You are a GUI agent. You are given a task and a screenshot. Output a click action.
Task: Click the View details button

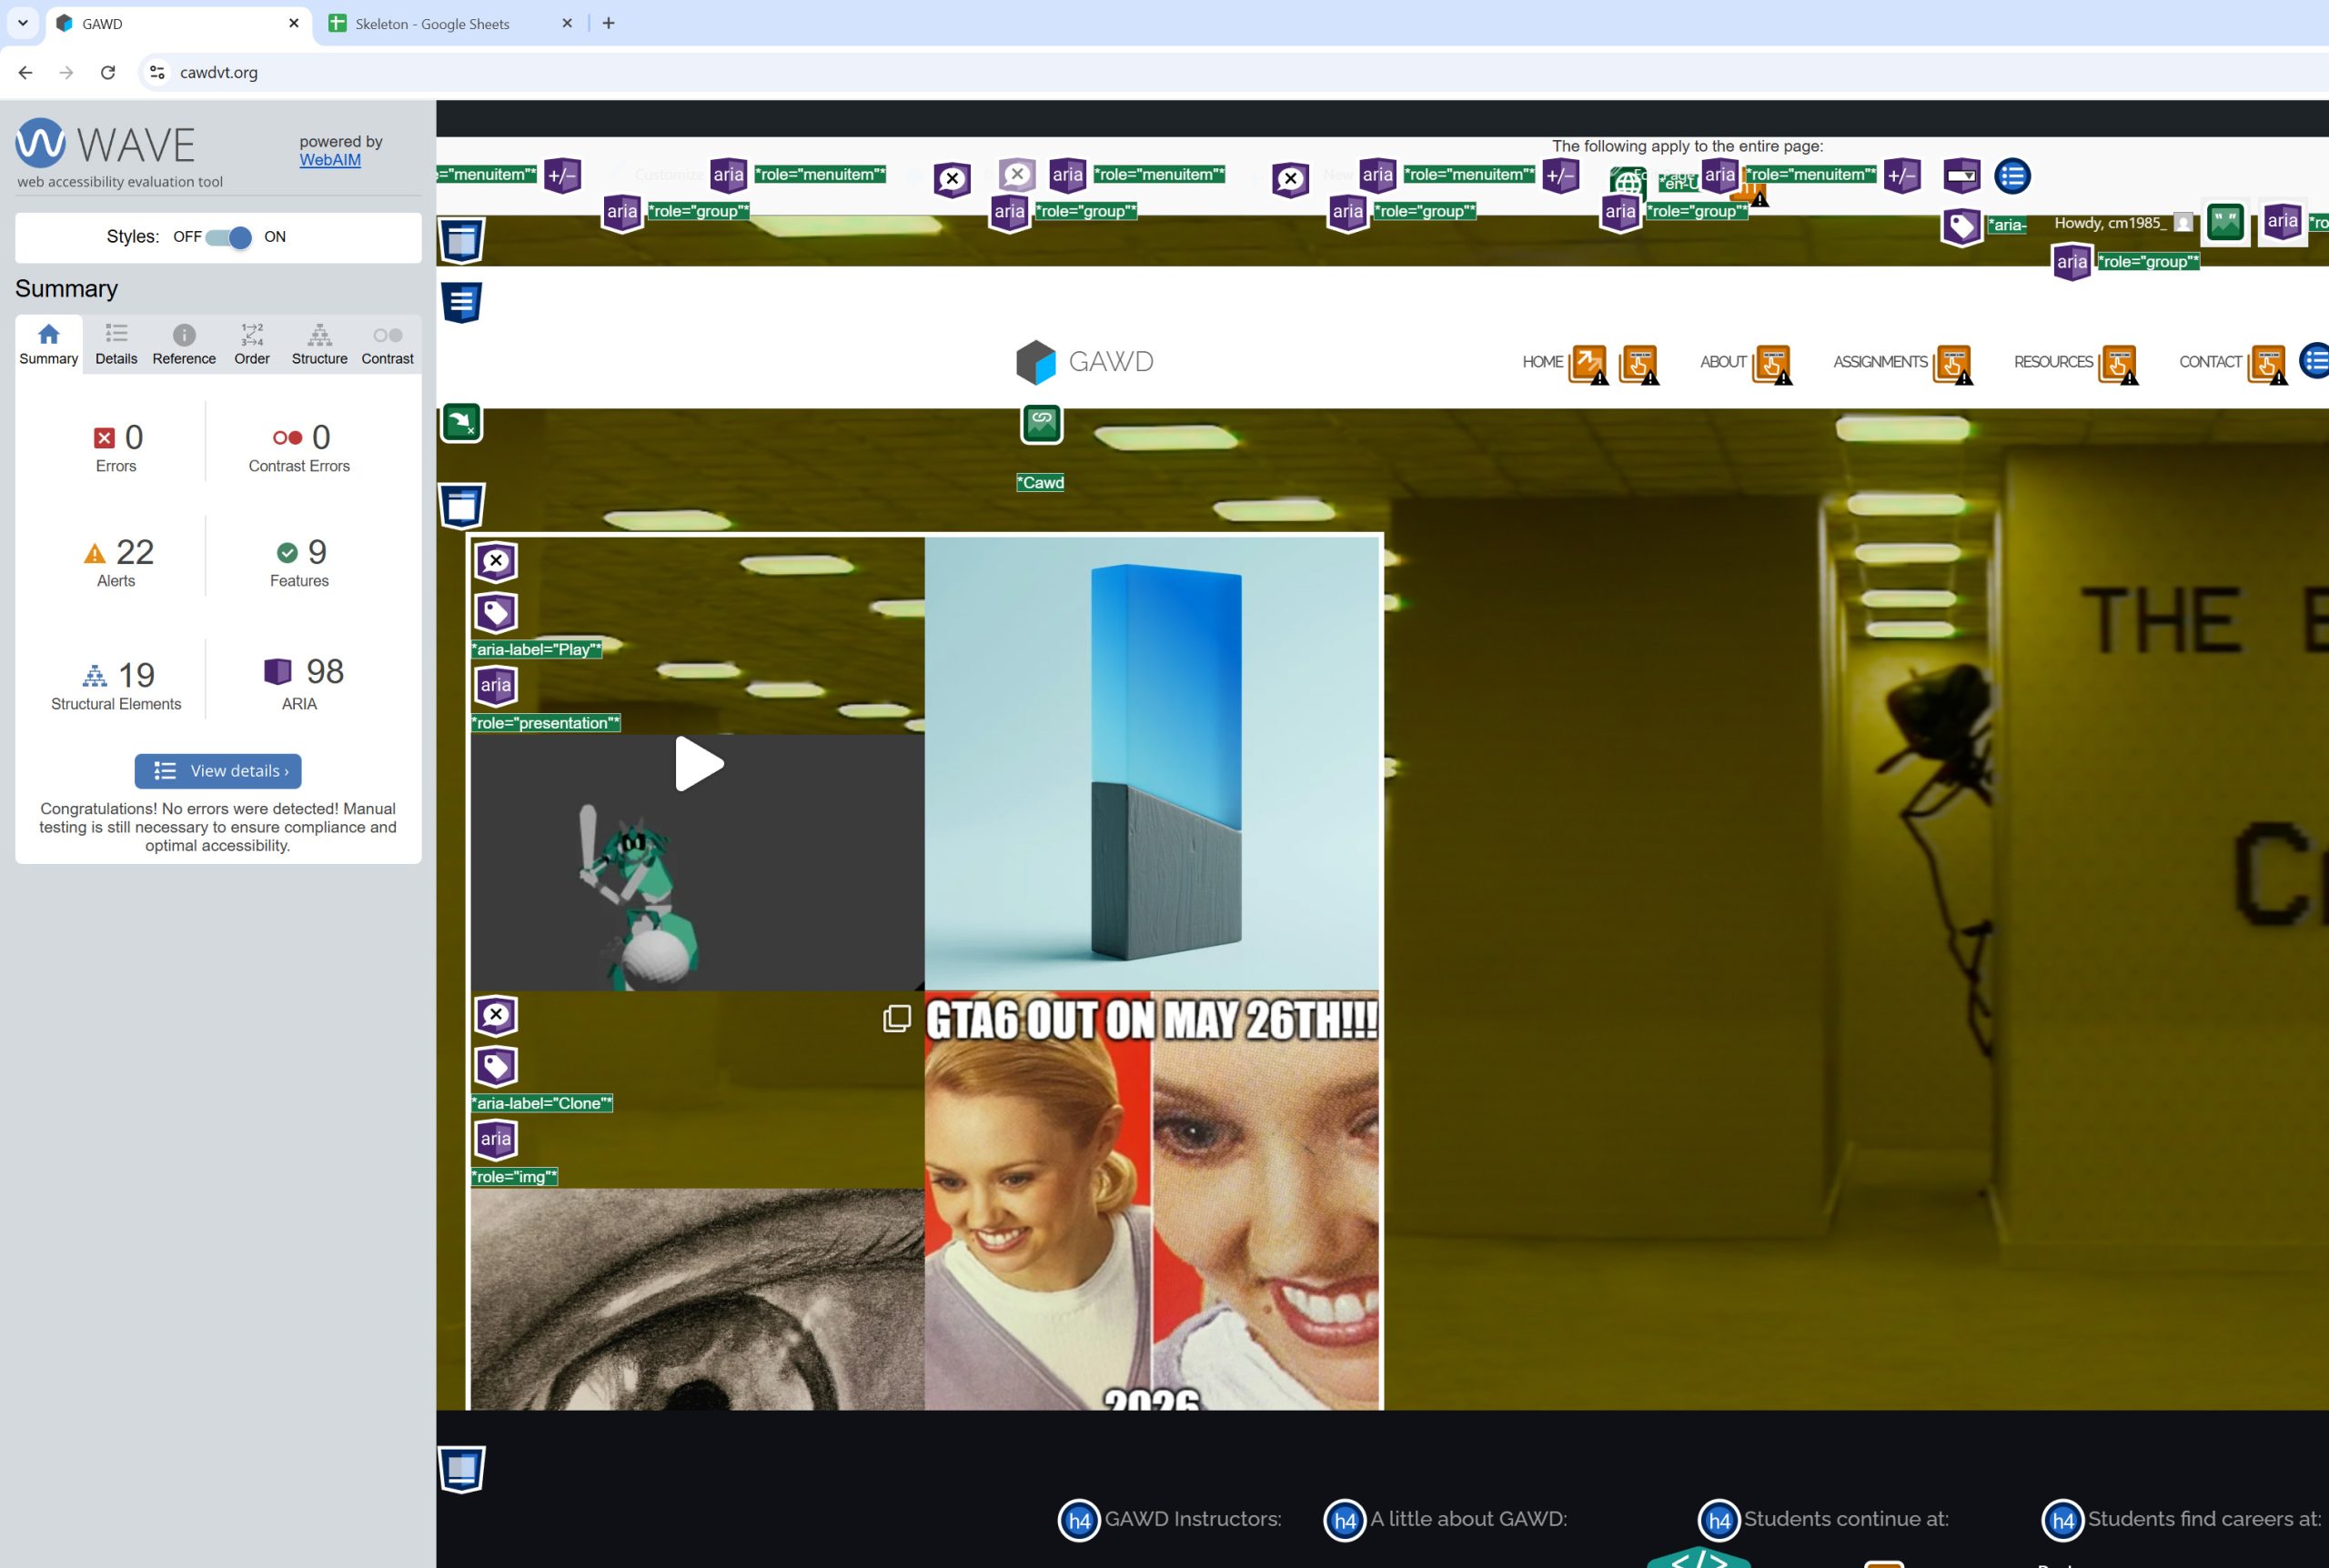218,771
